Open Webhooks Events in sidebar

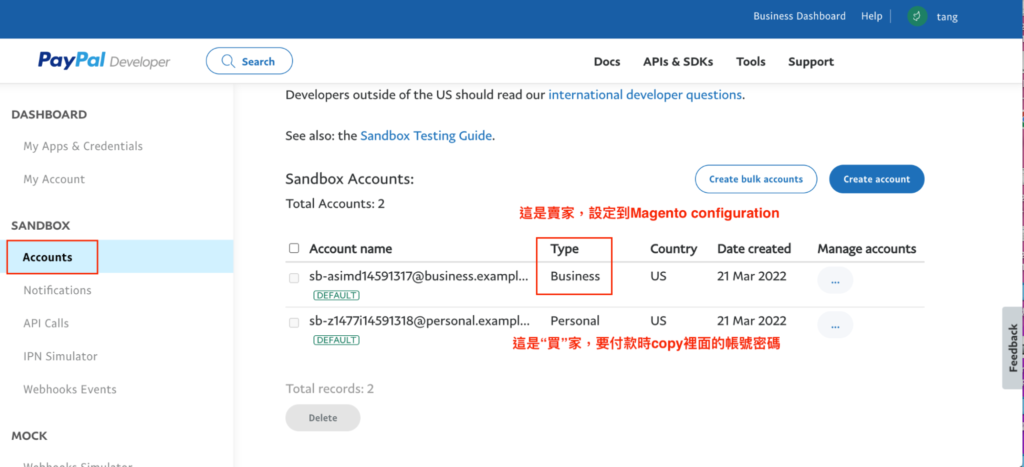[x=70, y=389]
